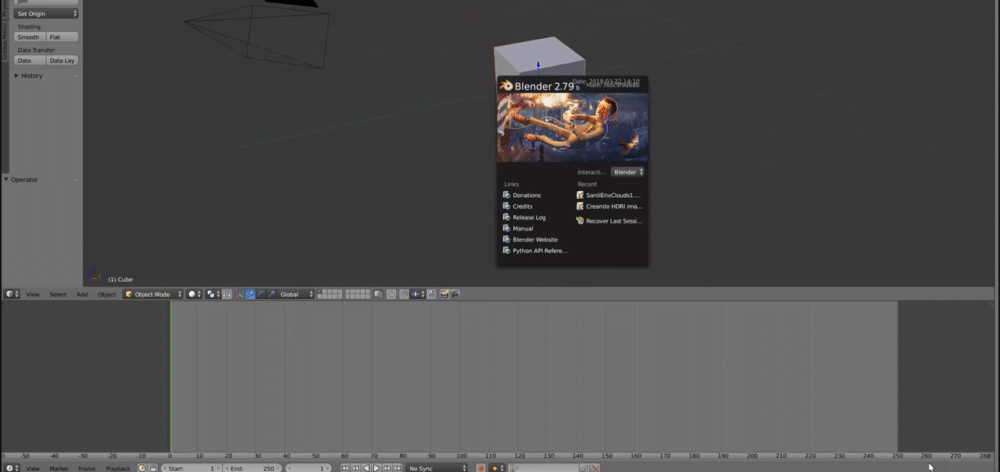Toggle the timeline preview range clock icon
The width and height of the screenshot is (1000, 472).
click(142, 468)
